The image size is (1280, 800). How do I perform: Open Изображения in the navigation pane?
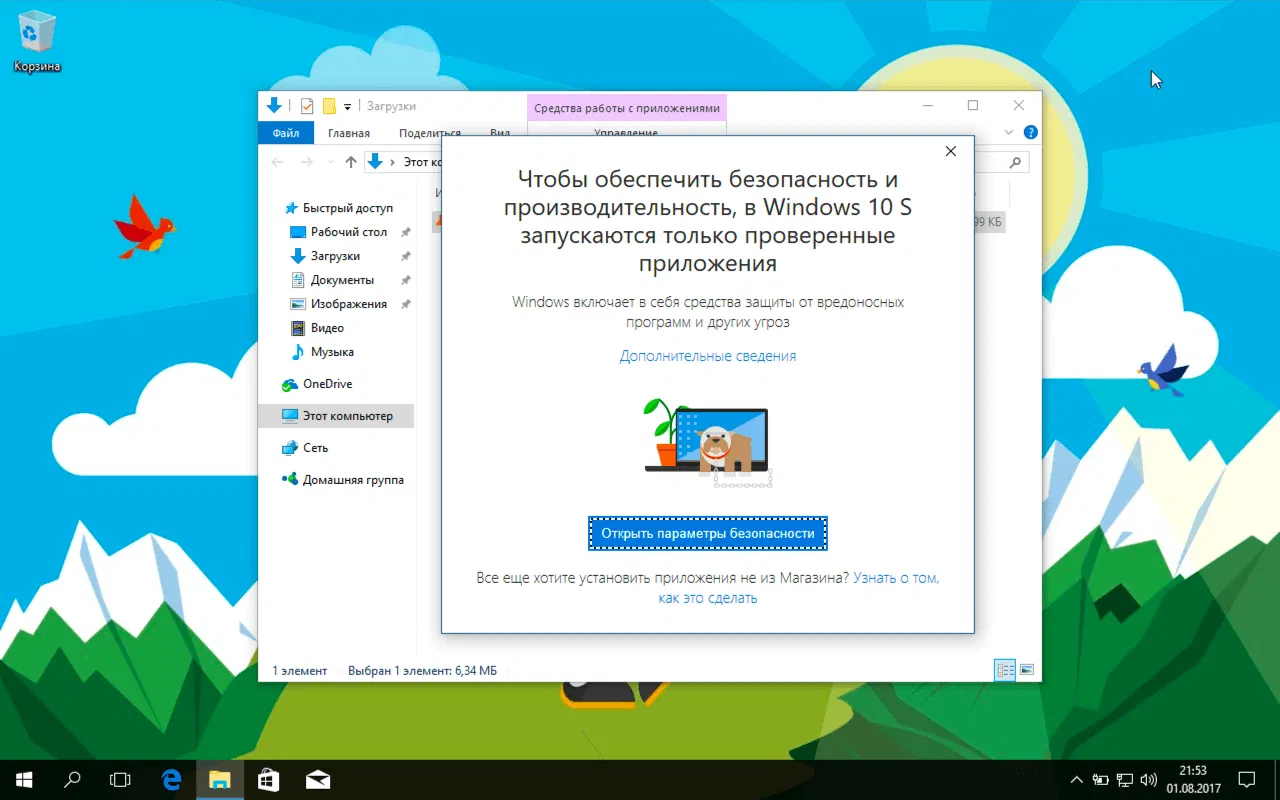click(338, 304)
